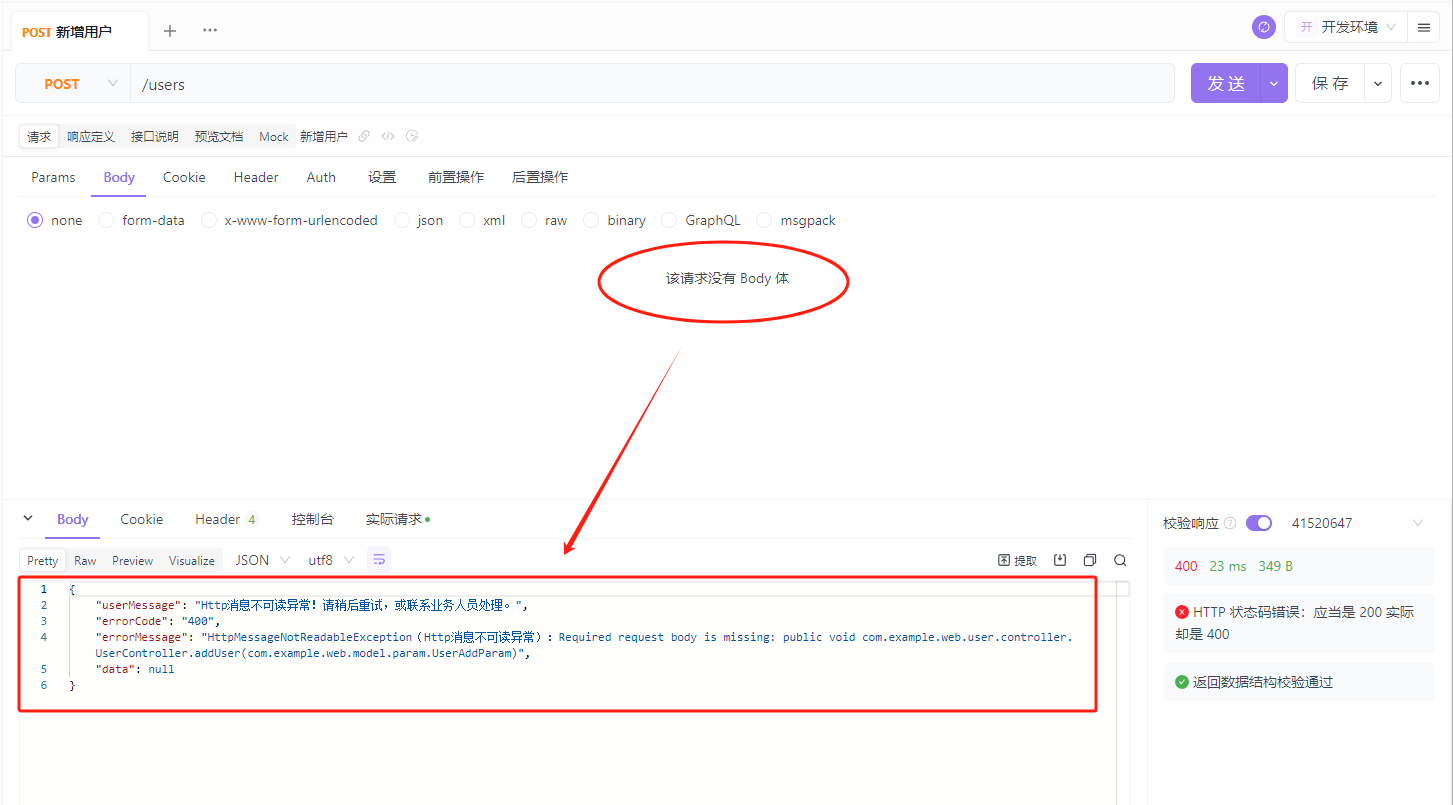Click the help icon beside 校验响应

click(x=1230, y=523)
